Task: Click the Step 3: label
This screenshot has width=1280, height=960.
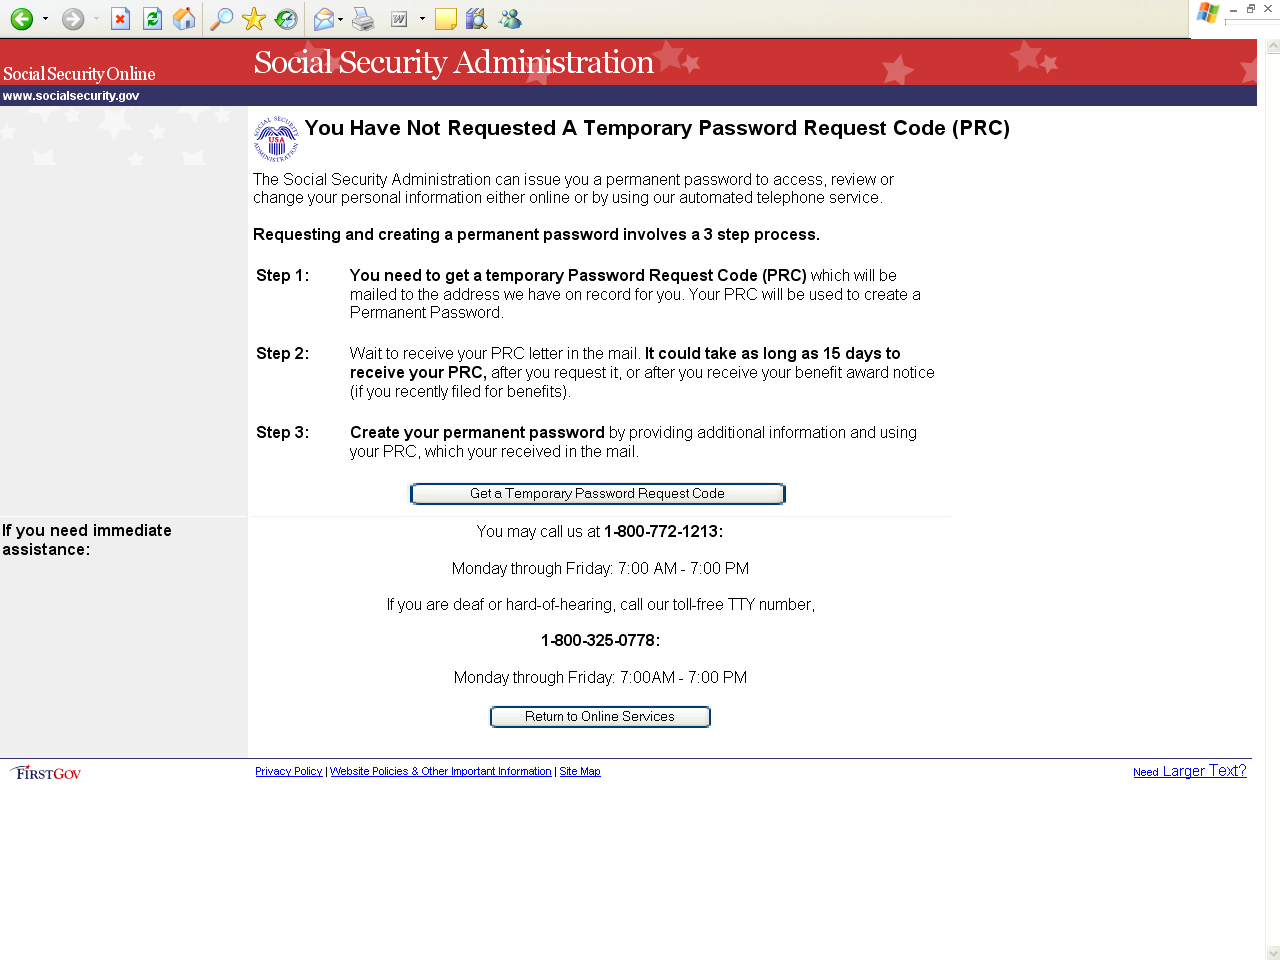Action: pyautogui.click(x=283, y=433)
